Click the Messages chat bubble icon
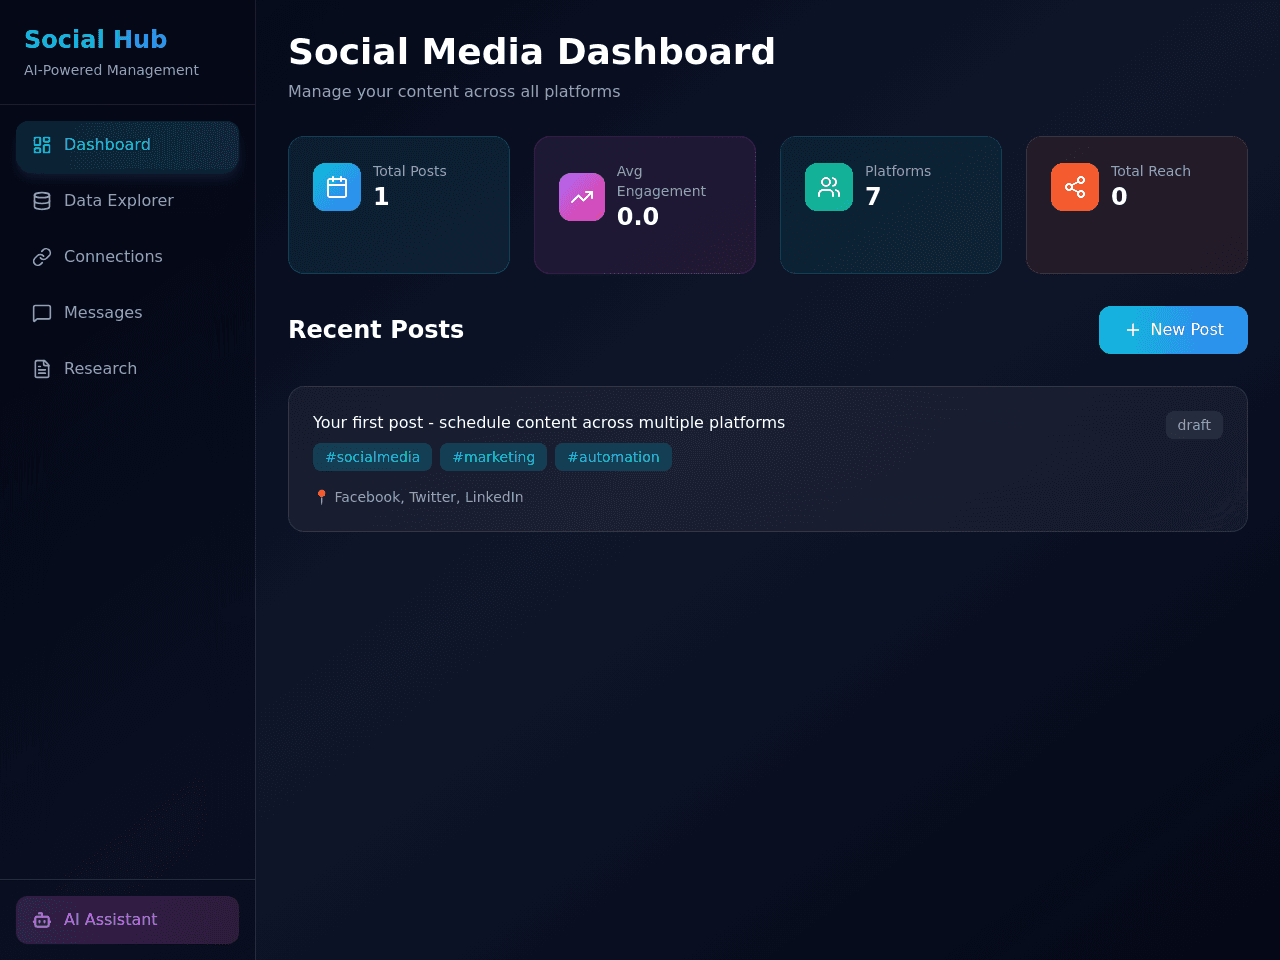Viewport: 1280px width, 960px height. click(42, 313)
